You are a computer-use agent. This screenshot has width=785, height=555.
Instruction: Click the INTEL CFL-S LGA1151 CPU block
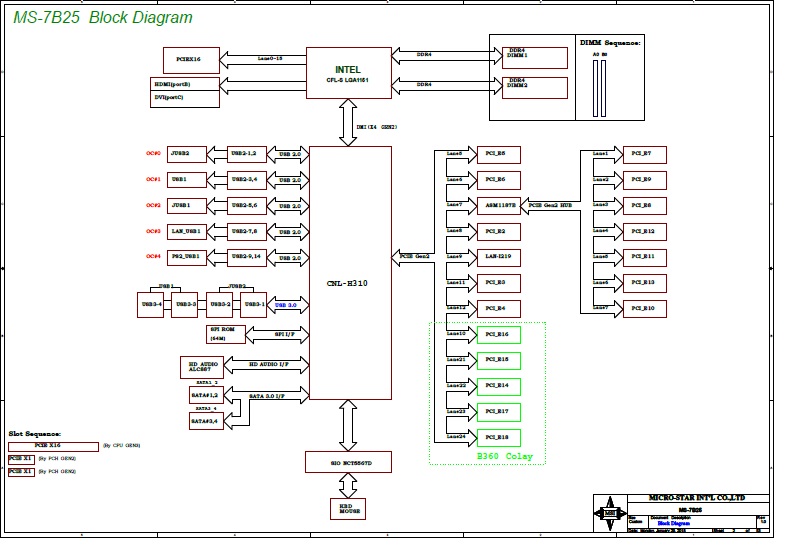[x=347, y=73]
